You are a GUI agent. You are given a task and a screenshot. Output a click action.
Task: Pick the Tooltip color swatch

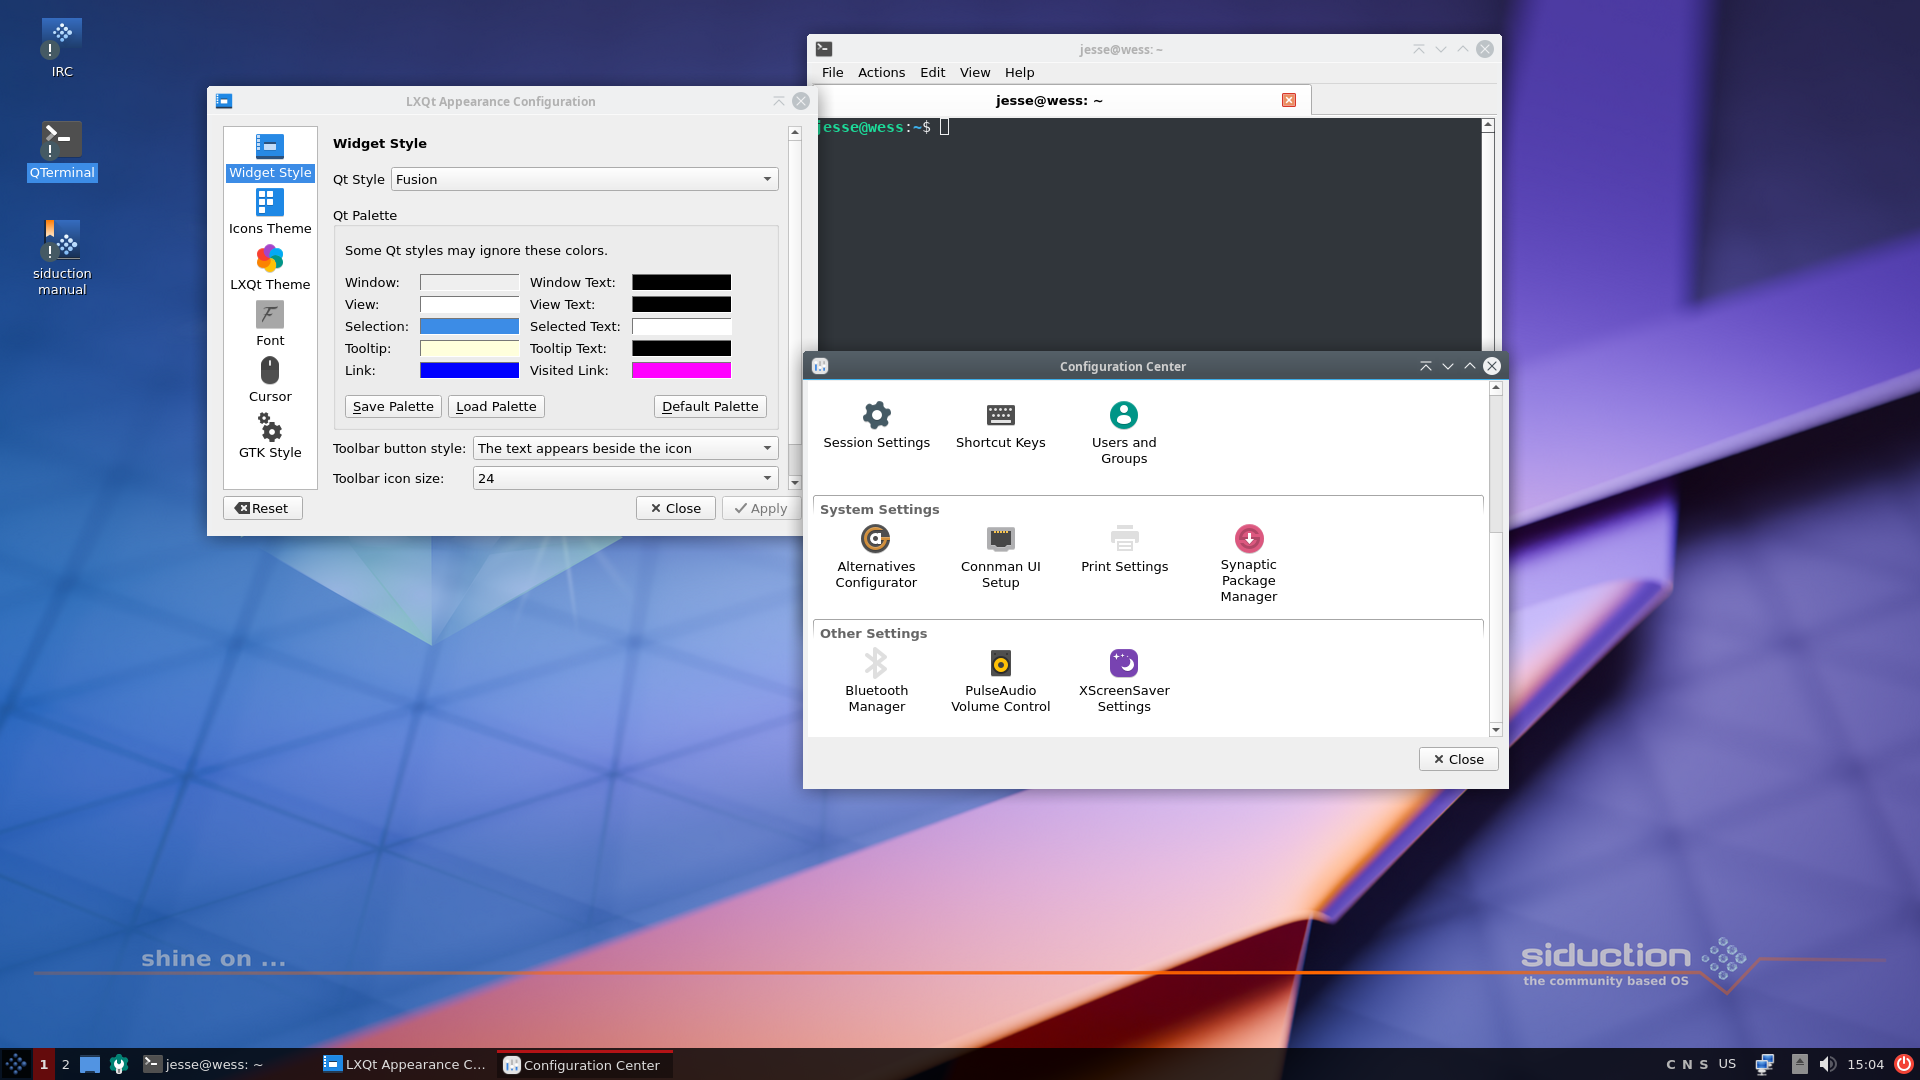click(x=469, y=348)
